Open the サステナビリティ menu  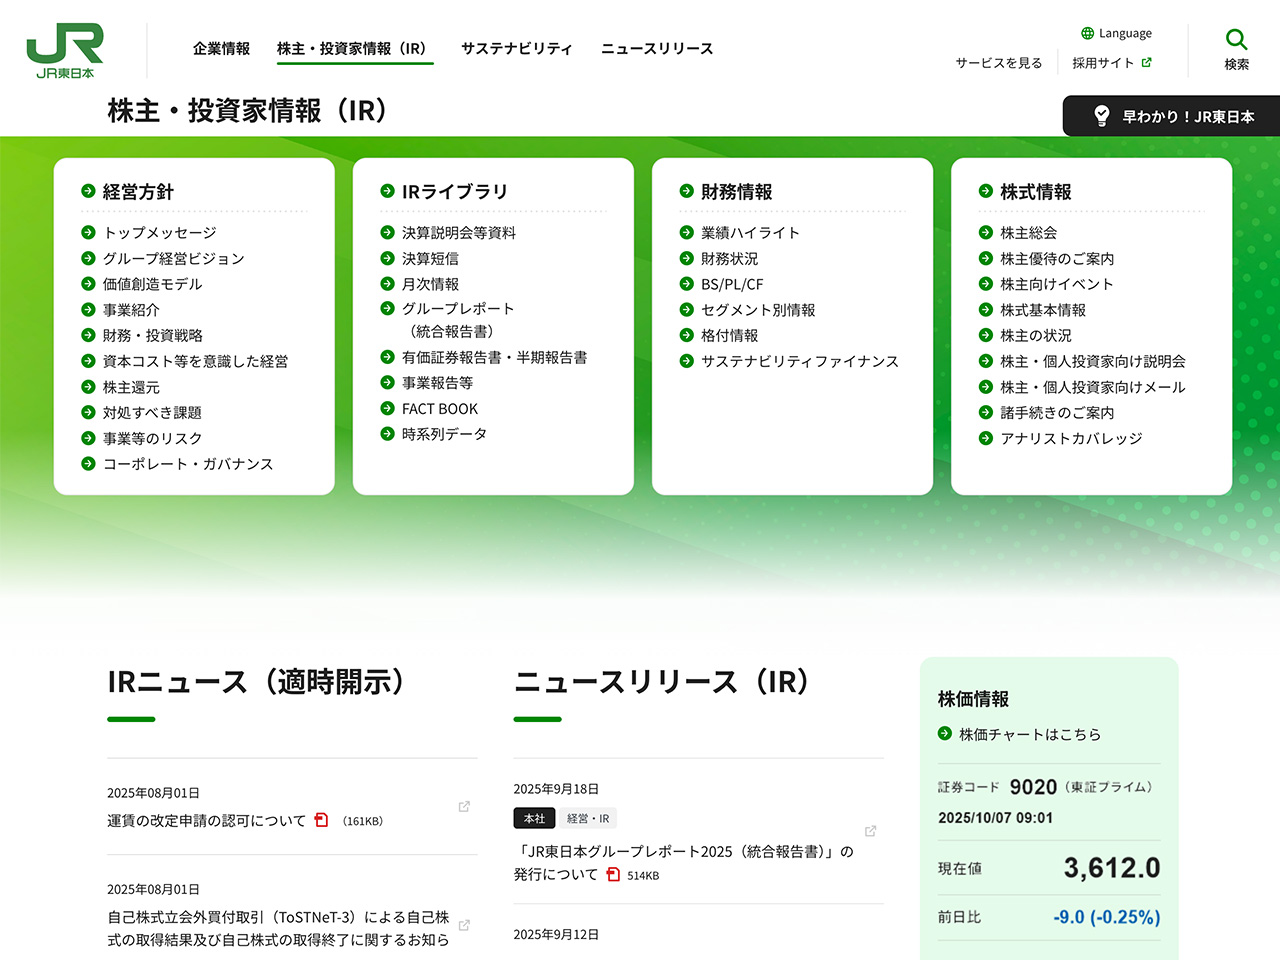point(516,49)
